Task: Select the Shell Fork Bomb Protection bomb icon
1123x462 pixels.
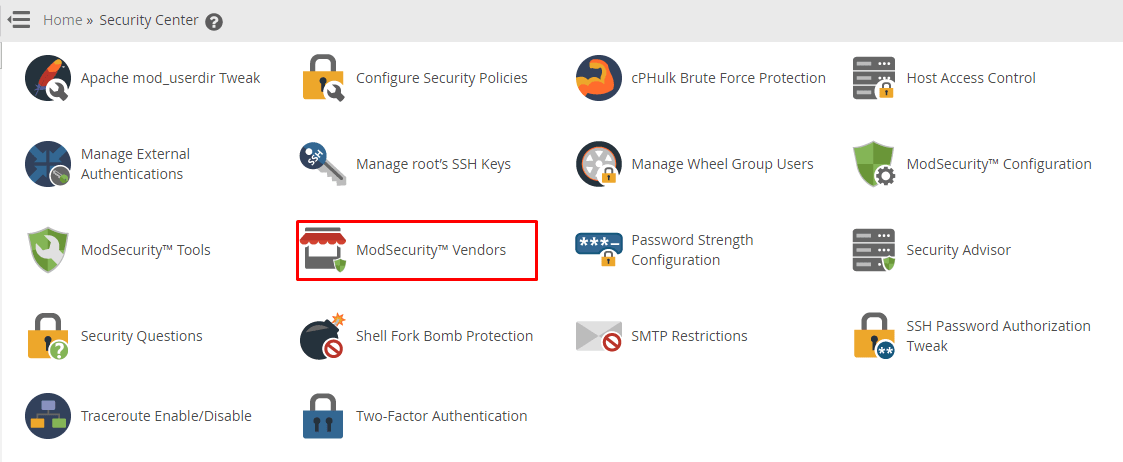Action: (323, 335)
